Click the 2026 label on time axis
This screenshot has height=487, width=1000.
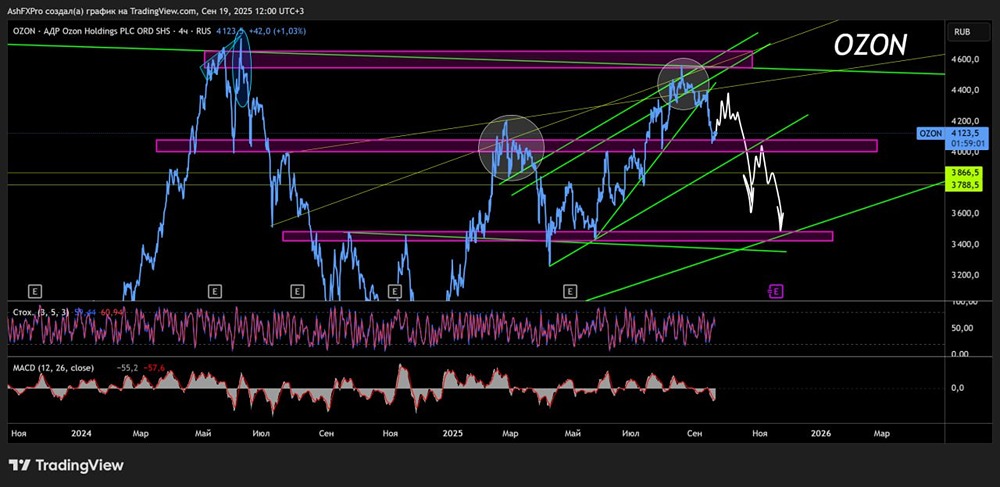pos(821,433)
